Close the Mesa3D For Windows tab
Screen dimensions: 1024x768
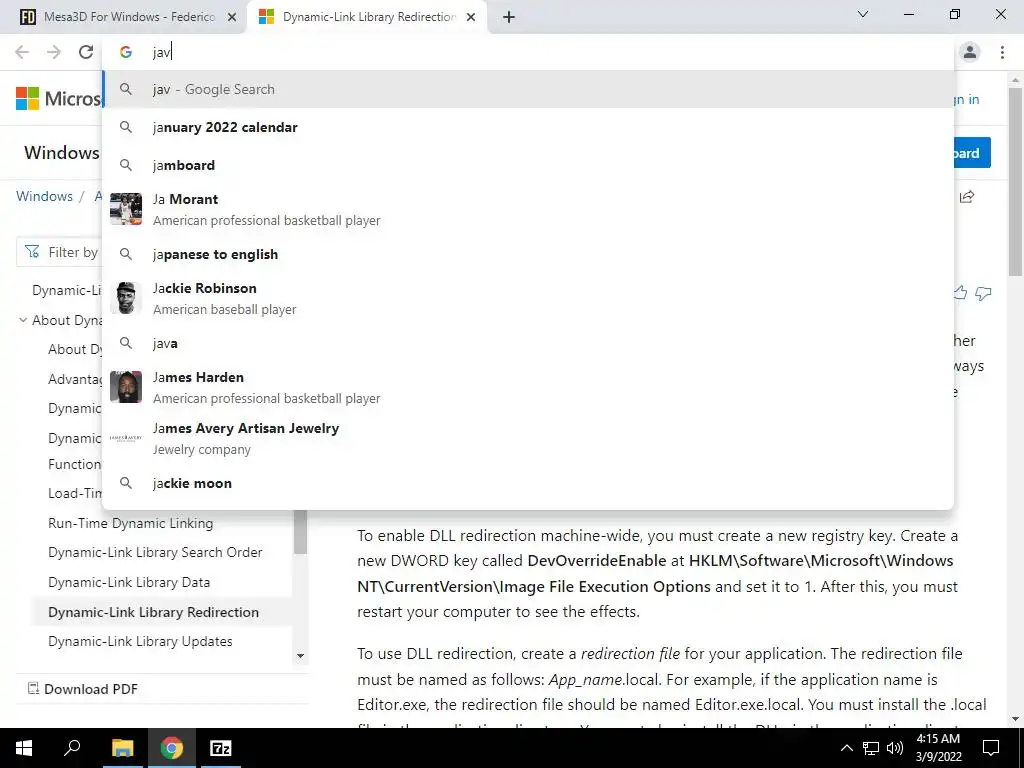[232, 17]
